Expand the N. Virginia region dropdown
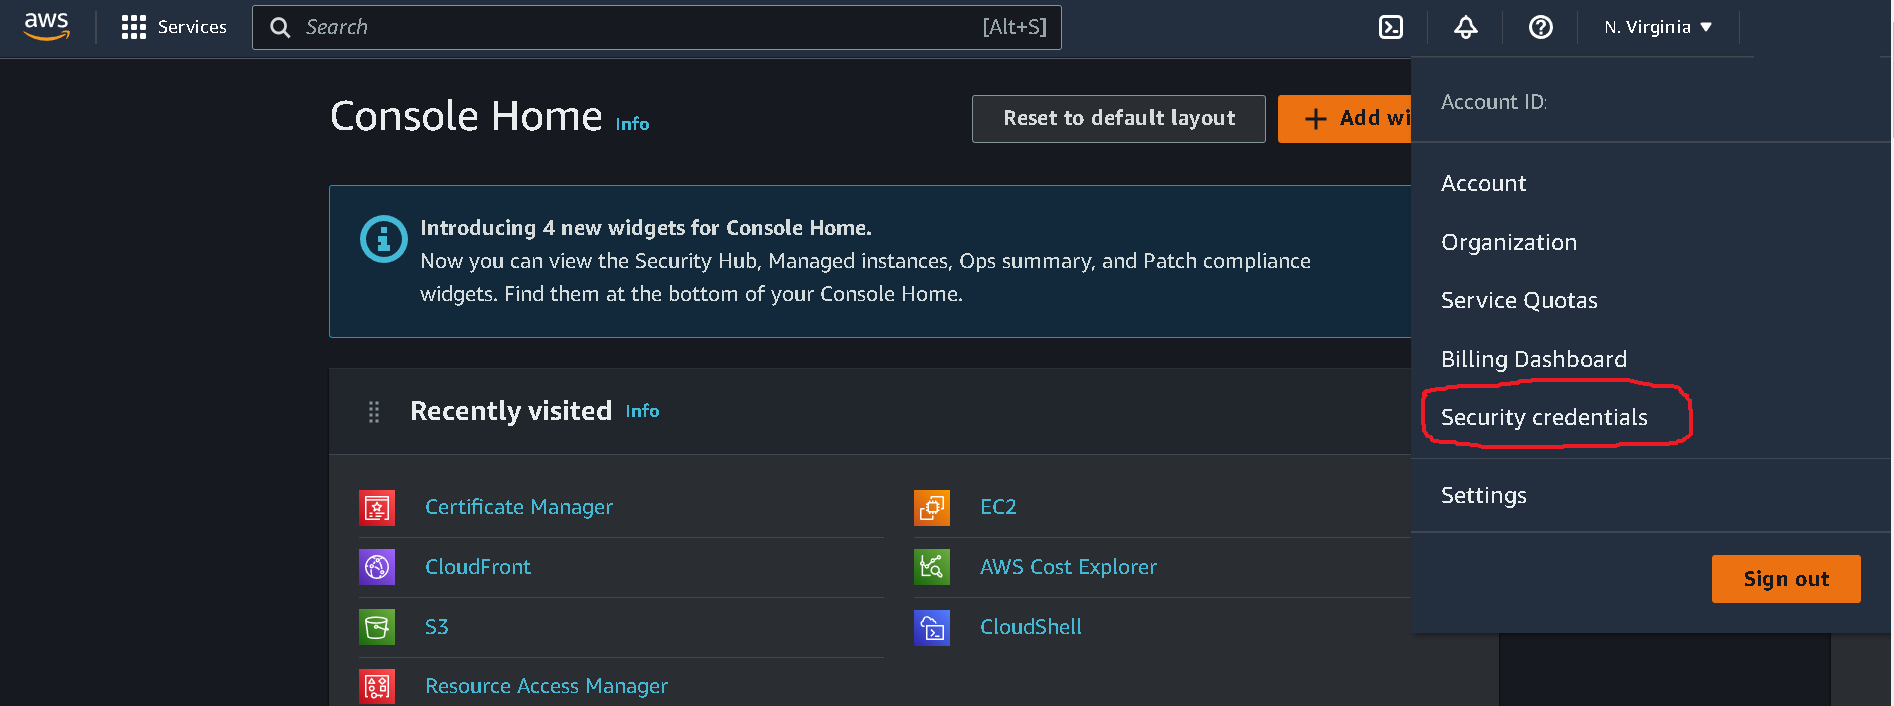1894x706 pixels. point(1657,27)
